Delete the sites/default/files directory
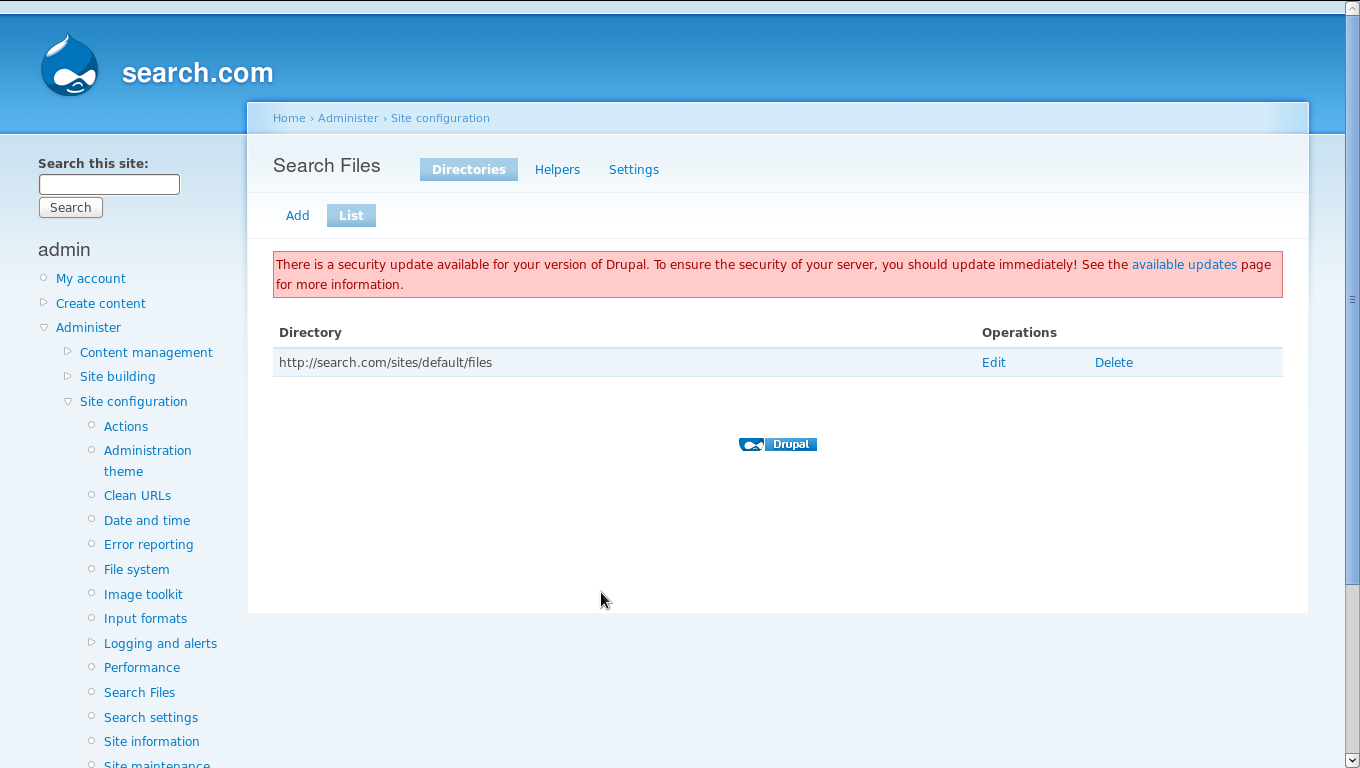This screenshot has height=768, width=1360. (x=1113, y=363)
